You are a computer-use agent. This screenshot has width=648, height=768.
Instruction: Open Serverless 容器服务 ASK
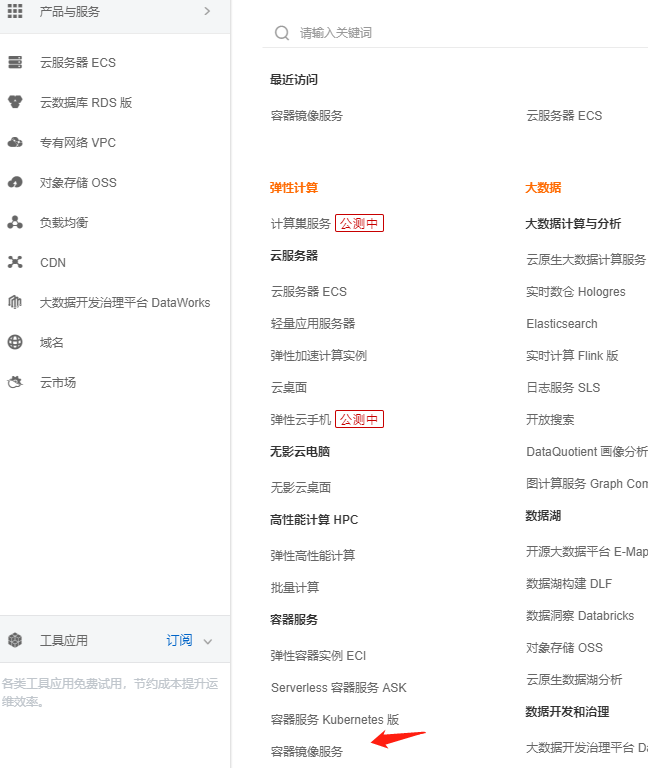[338, 688]
